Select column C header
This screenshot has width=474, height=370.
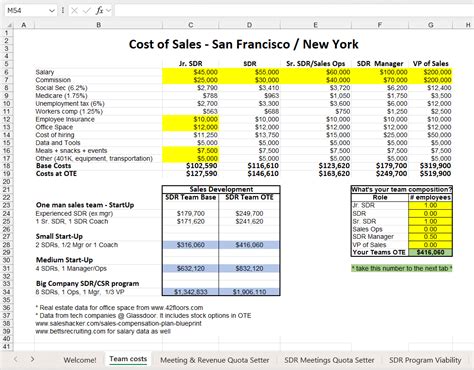coord(191,25)
